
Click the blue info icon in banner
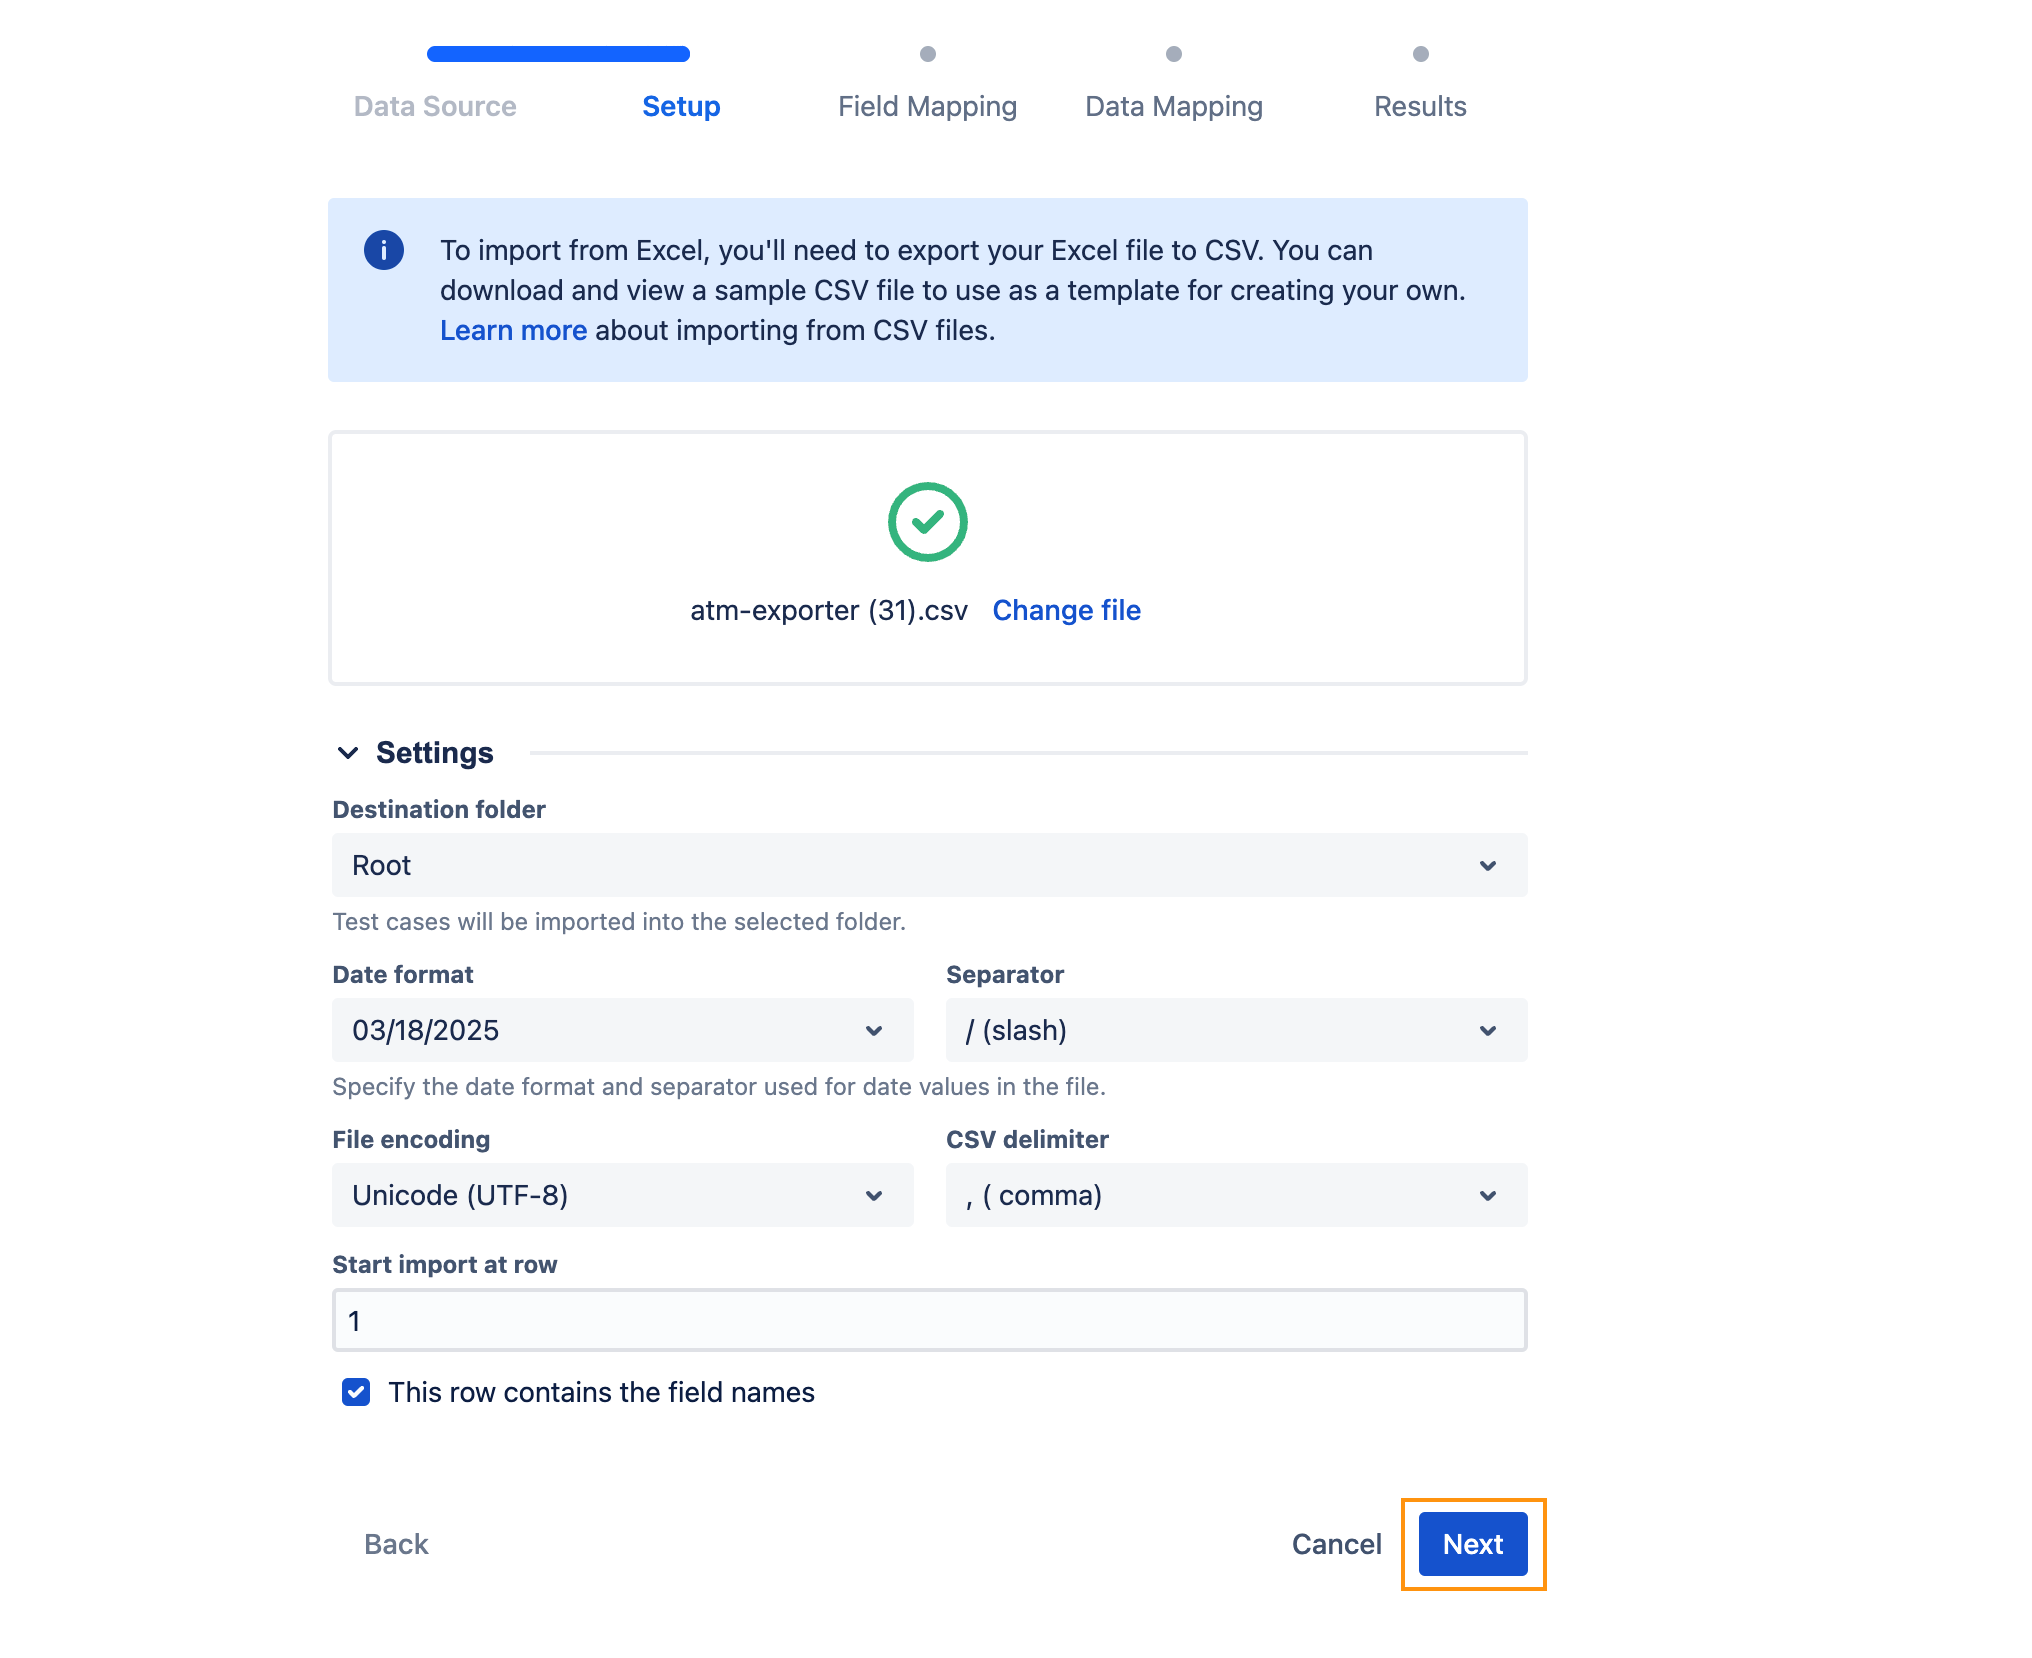383,250
